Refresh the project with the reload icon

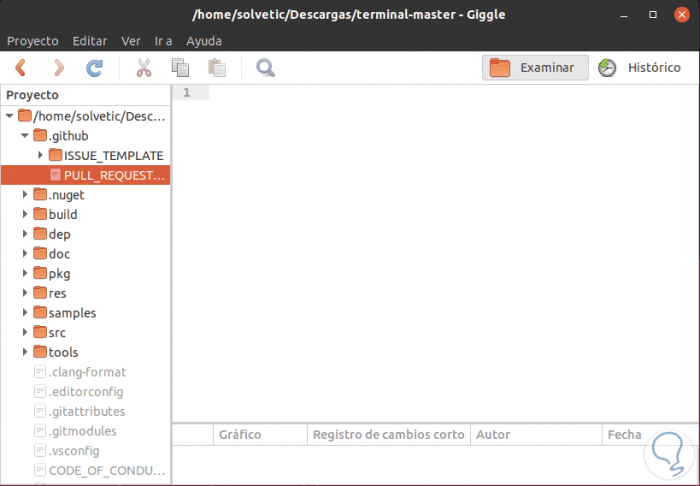[x=95, y=68]
